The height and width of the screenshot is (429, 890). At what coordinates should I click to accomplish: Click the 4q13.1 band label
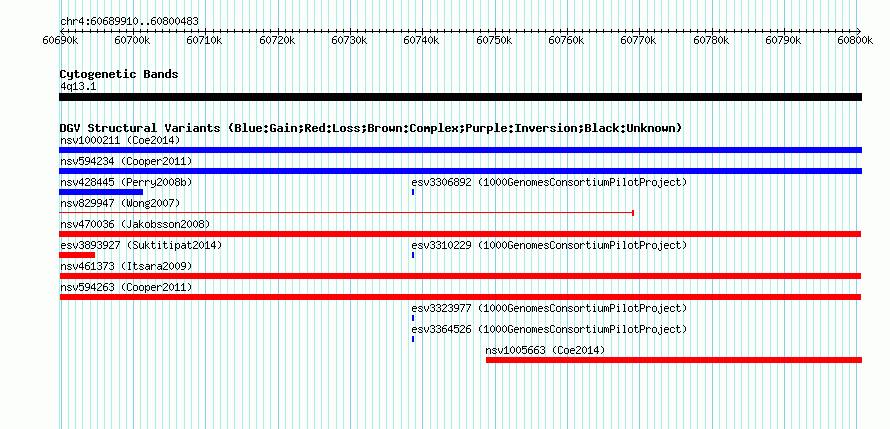click(x=79, y=86)
